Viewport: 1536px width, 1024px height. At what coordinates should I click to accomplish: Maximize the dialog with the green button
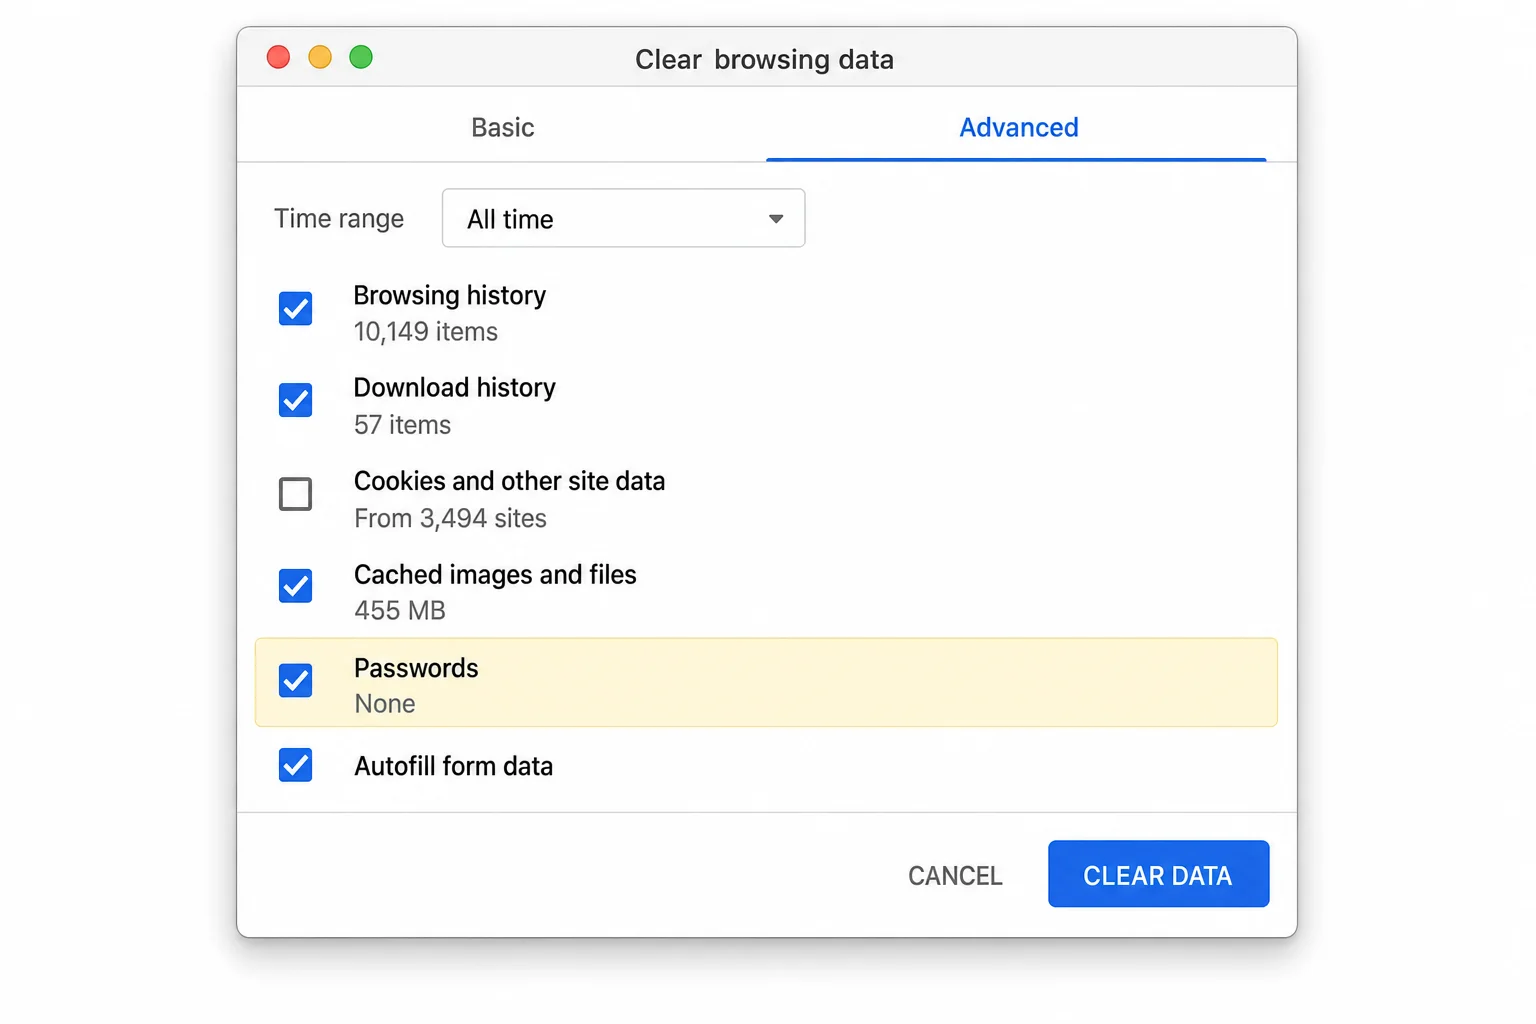(361, 57)
